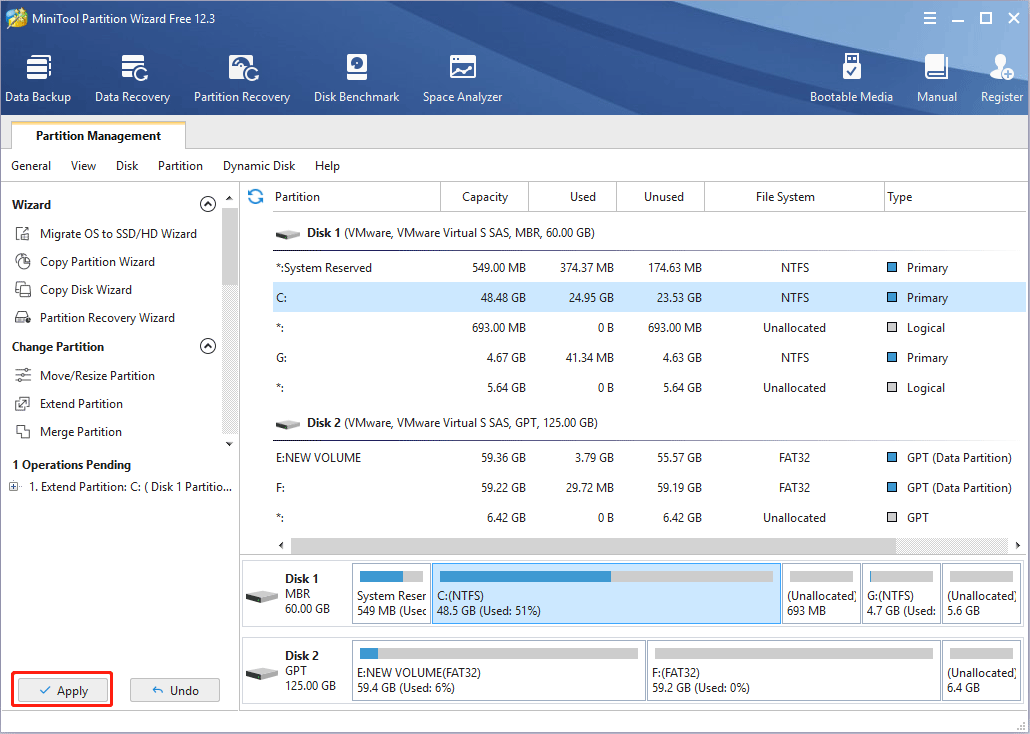Open the Copy Disk Wizard
This screenshot has height=734, width=1030.
[86, 289]
